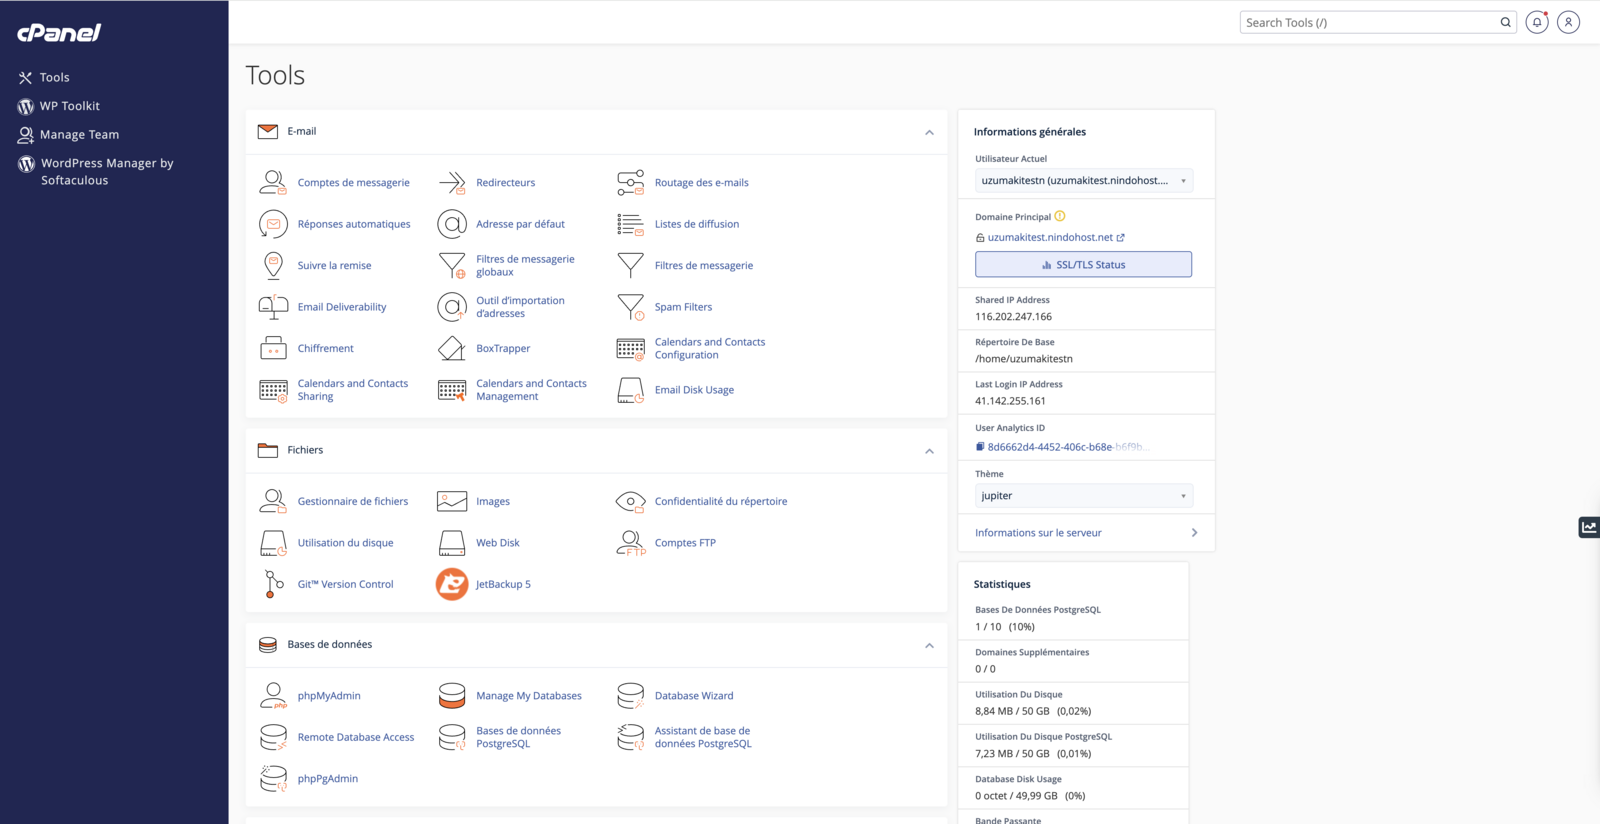Image resolution: width=1600 pixels, height=824 pixels.
Task: Click the user account icon
Action: (1568, 22)
